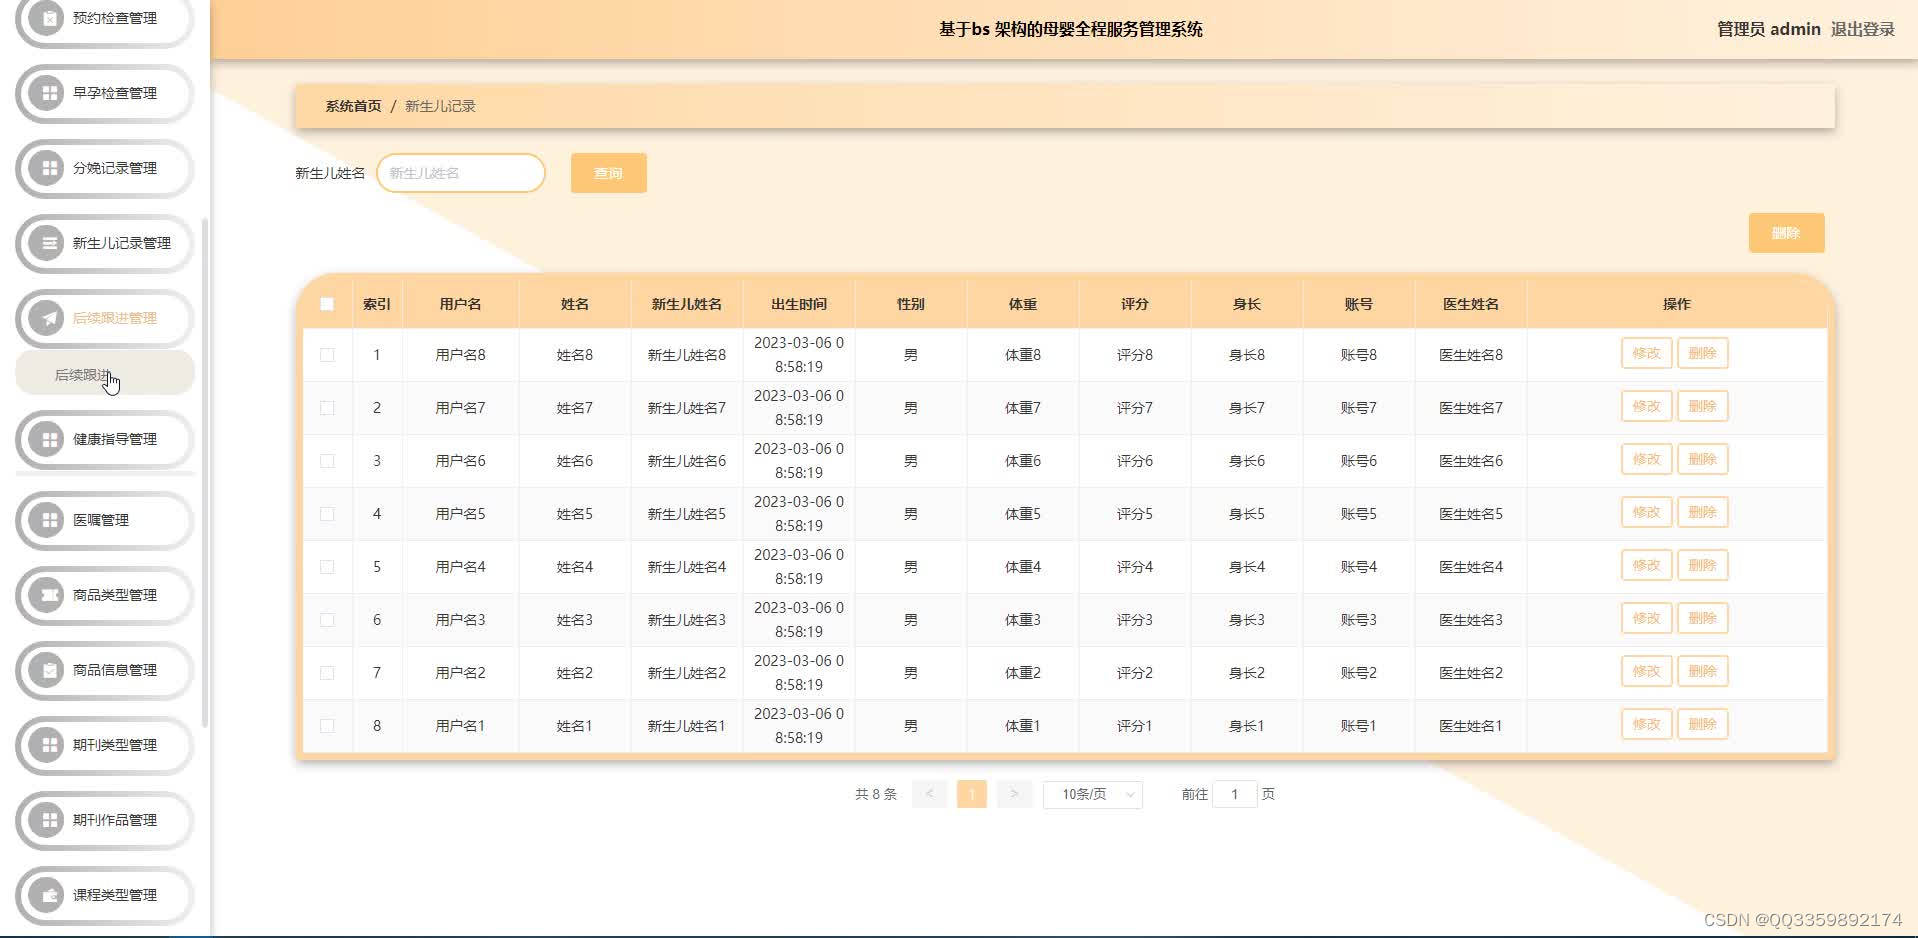Click the 医生姓名7 cell
Viewport: 1918px width, 938px height.
coord(1470,408)
